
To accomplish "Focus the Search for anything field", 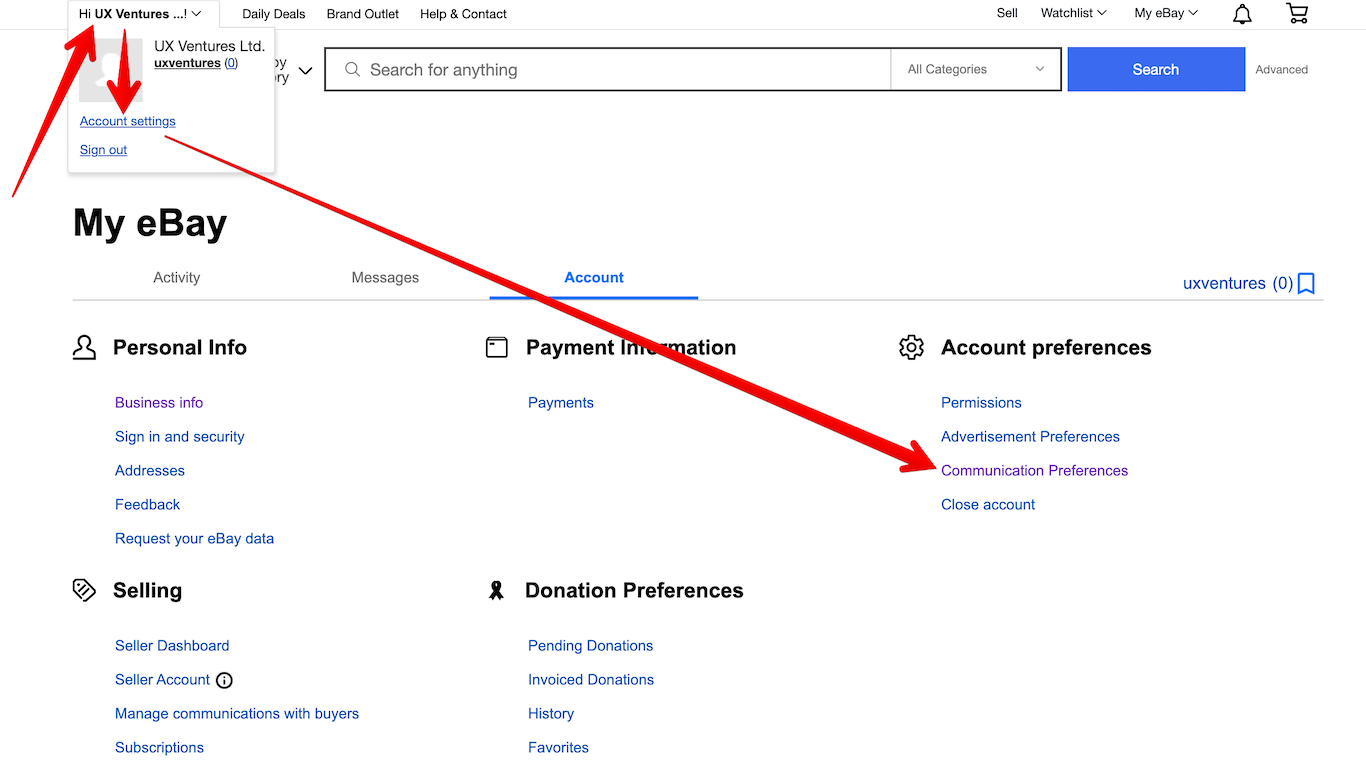I will [608, 70].
